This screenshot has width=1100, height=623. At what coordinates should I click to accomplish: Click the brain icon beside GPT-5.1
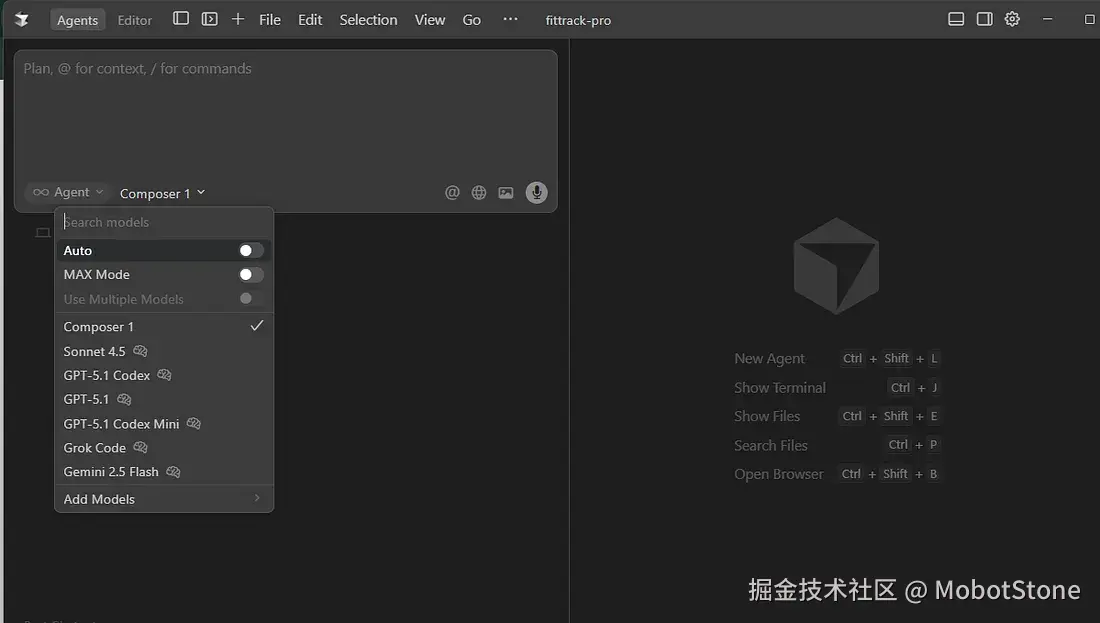tap(124, 399)
